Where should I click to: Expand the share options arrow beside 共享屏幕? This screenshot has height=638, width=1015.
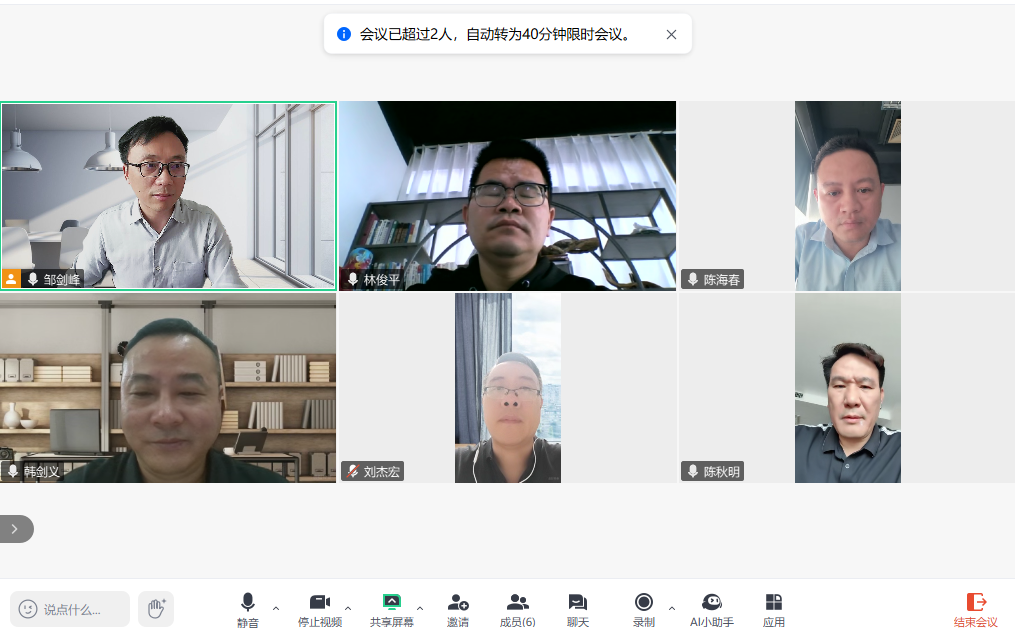(x=420, y=608)
